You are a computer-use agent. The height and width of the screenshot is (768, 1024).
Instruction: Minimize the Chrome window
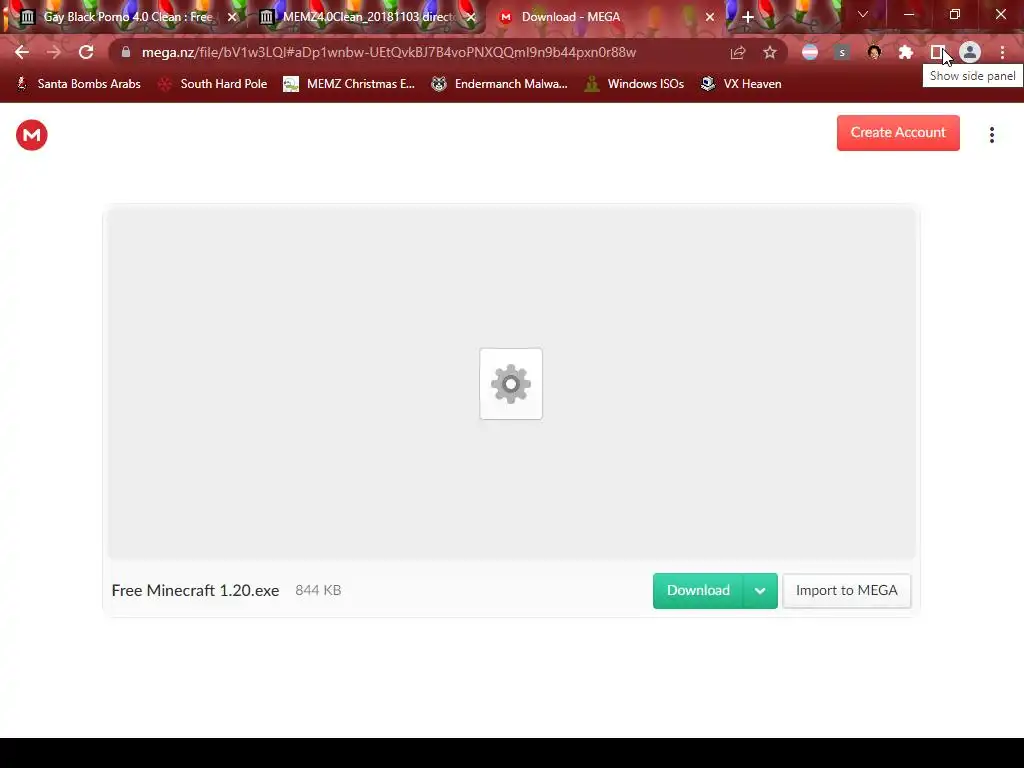(x=908, y=14)
